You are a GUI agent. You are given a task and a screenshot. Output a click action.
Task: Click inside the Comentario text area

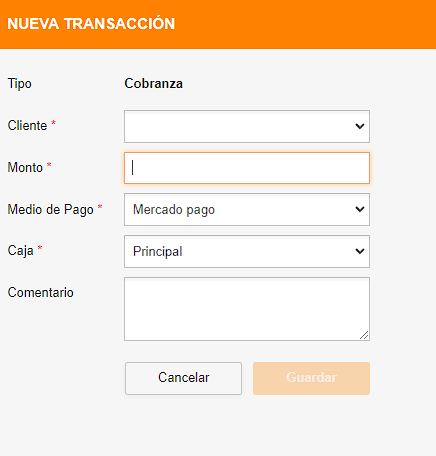(247, 309)
